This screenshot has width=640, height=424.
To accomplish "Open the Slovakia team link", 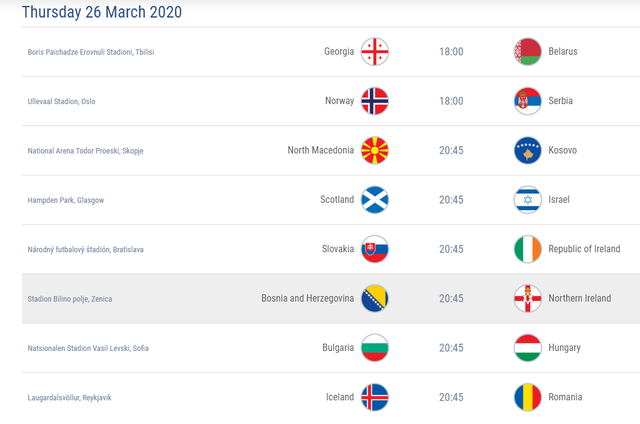I will coord(338,249).
